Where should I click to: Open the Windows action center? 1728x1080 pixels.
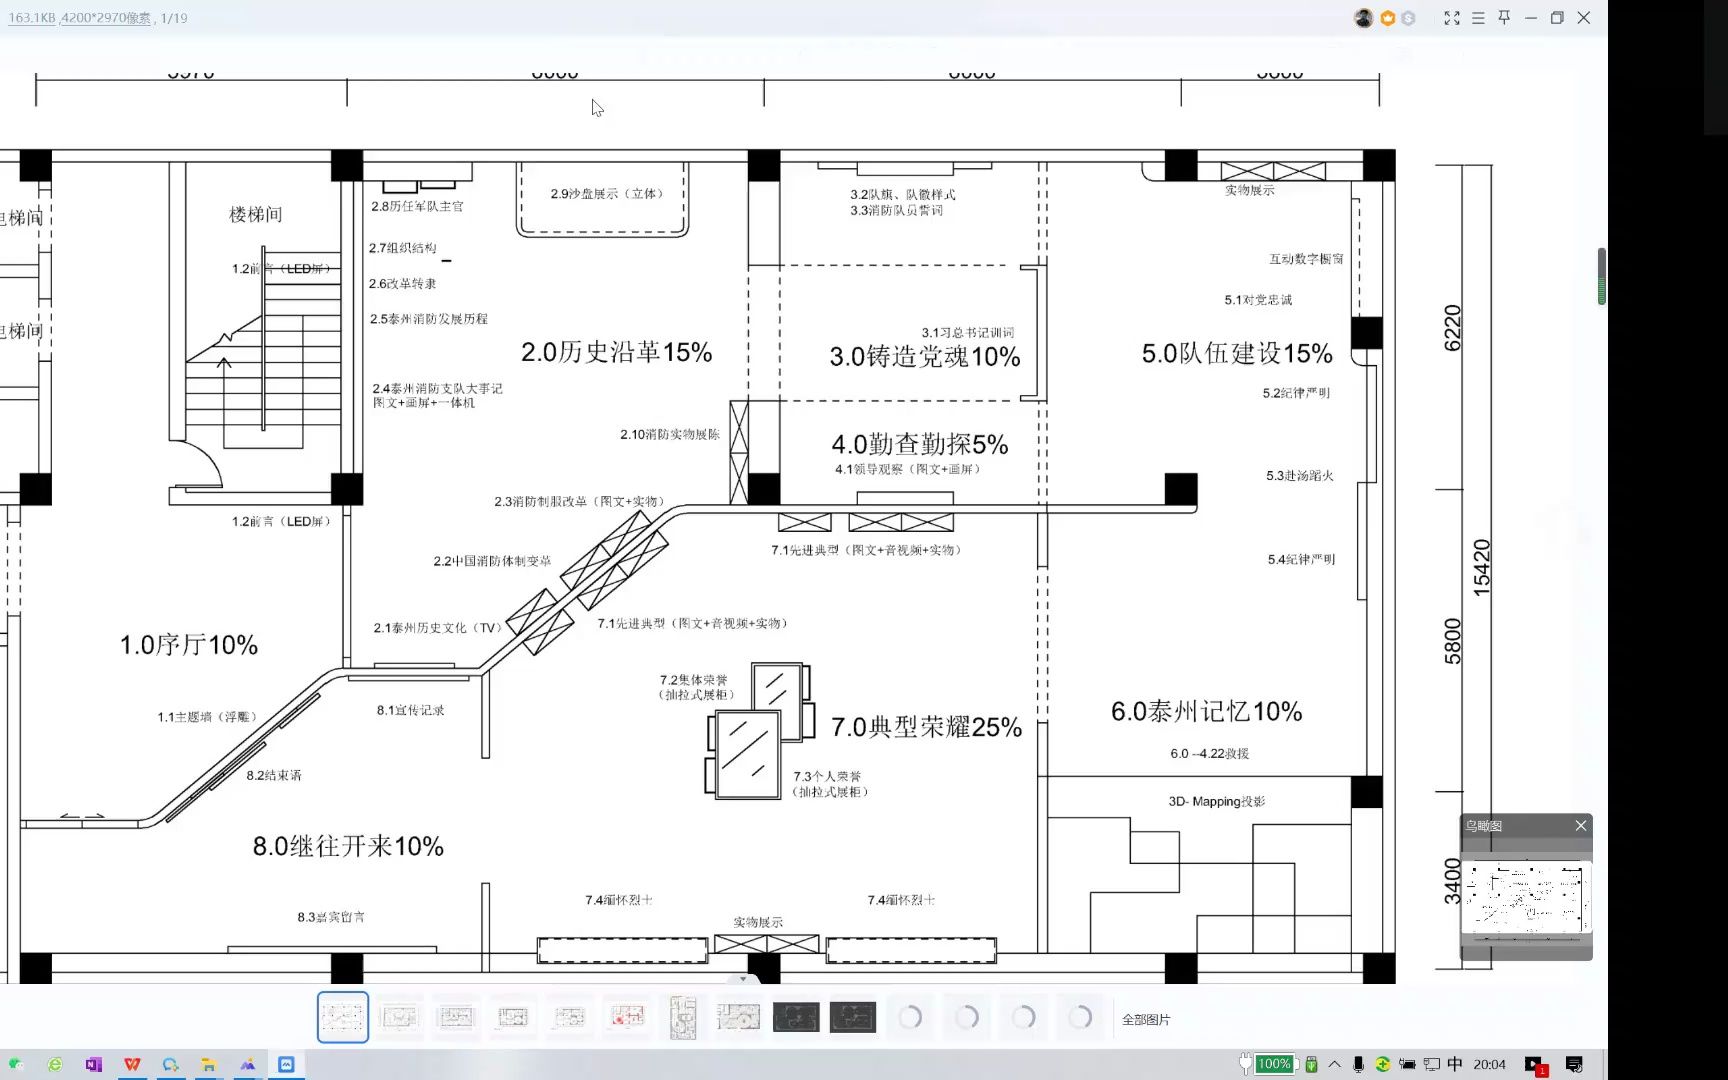(1574, 1064)
